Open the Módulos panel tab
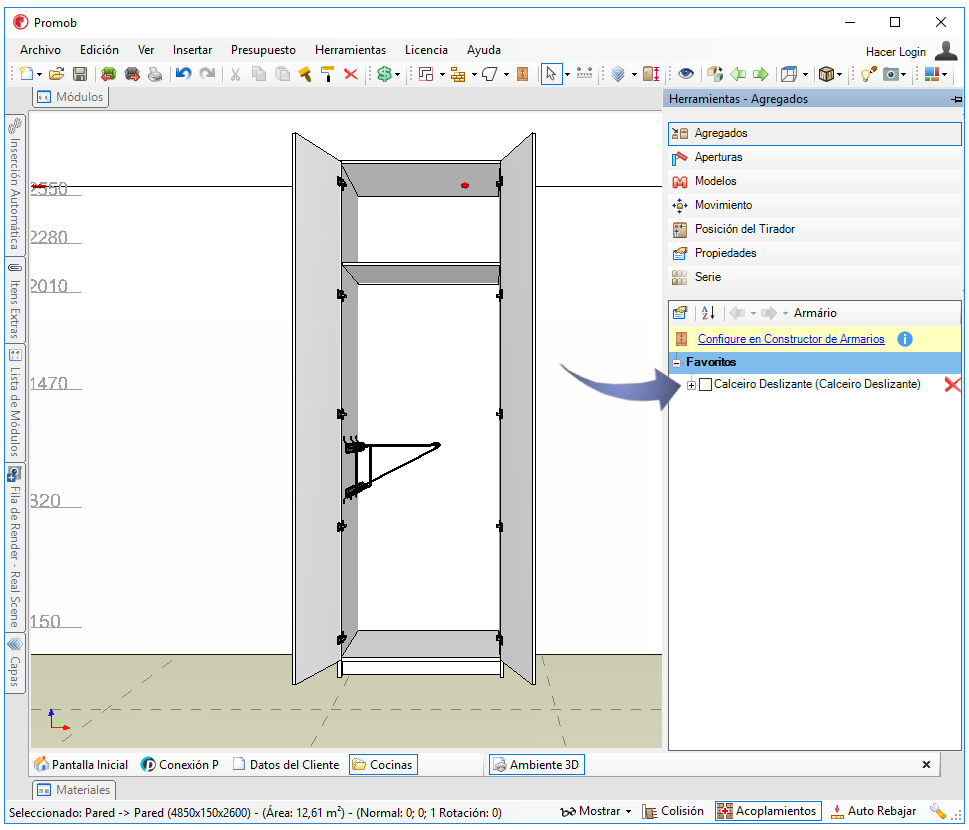This screenshot has height=830, width=969. click(70, 97)
